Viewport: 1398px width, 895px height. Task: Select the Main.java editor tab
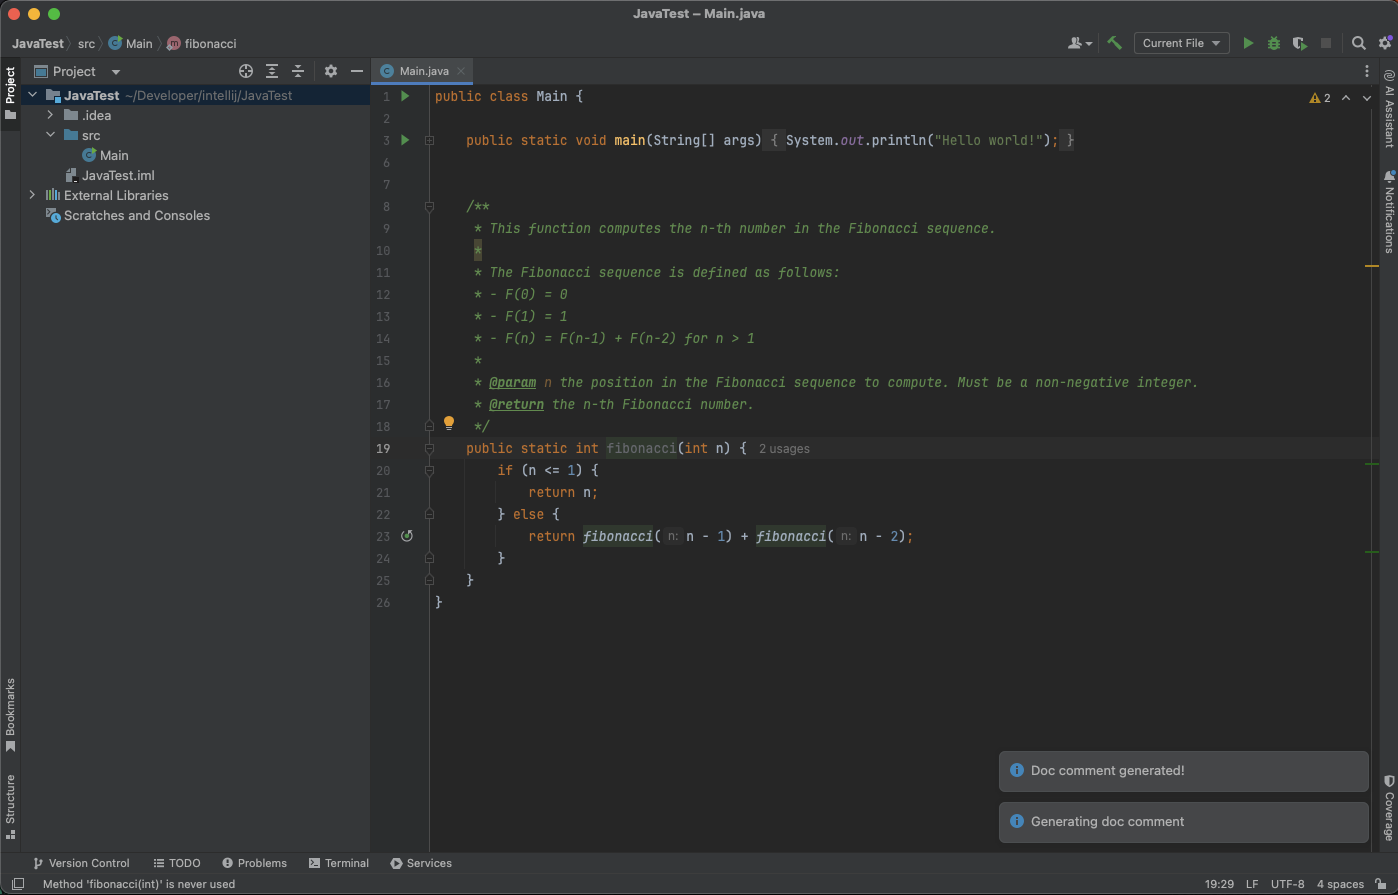click(423, 71)
